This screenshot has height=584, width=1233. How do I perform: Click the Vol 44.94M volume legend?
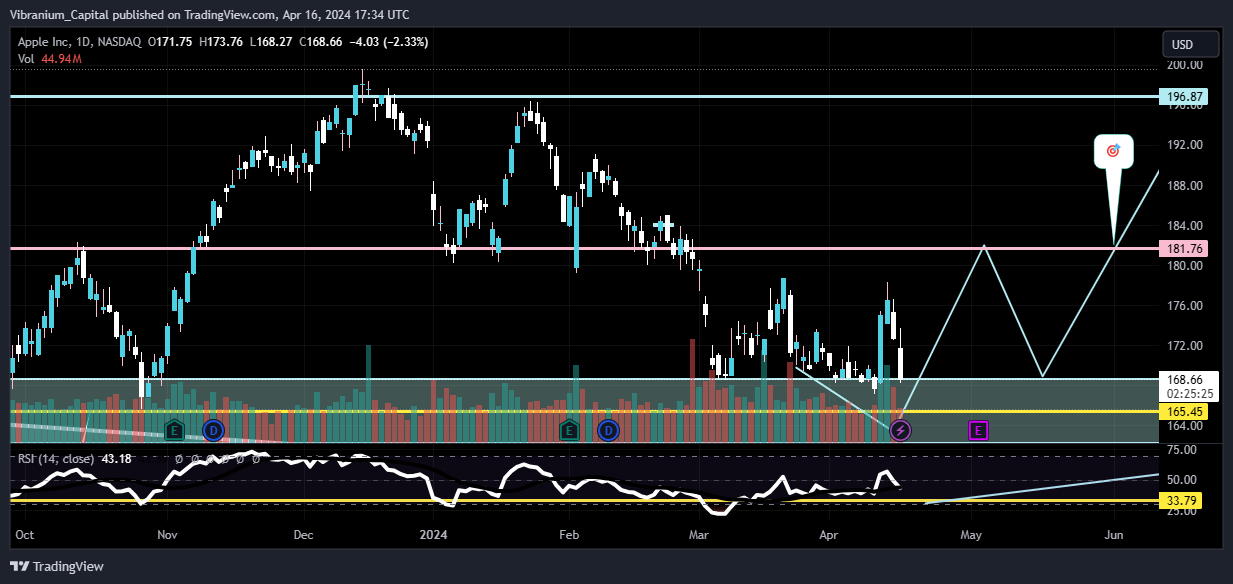point(50,59)
